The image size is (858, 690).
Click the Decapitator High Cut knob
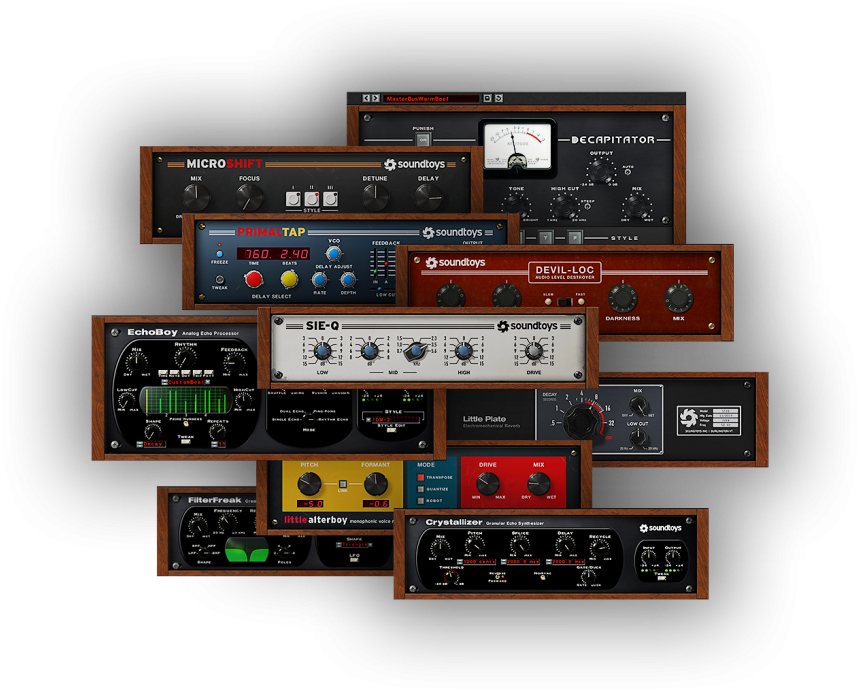(x=564, y=206)
